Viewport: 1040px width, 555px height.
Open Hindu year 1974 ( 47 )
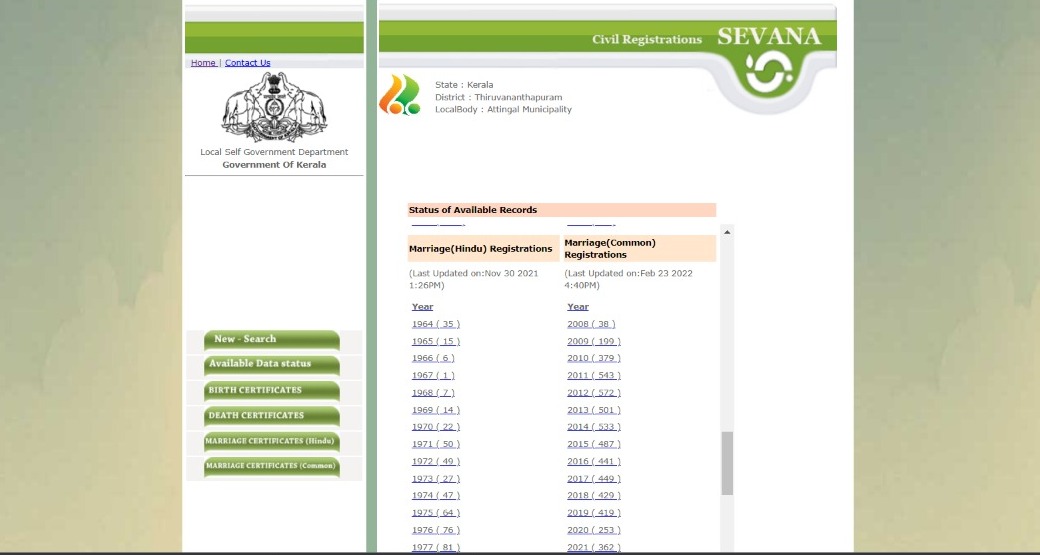(x=436, y=495)
